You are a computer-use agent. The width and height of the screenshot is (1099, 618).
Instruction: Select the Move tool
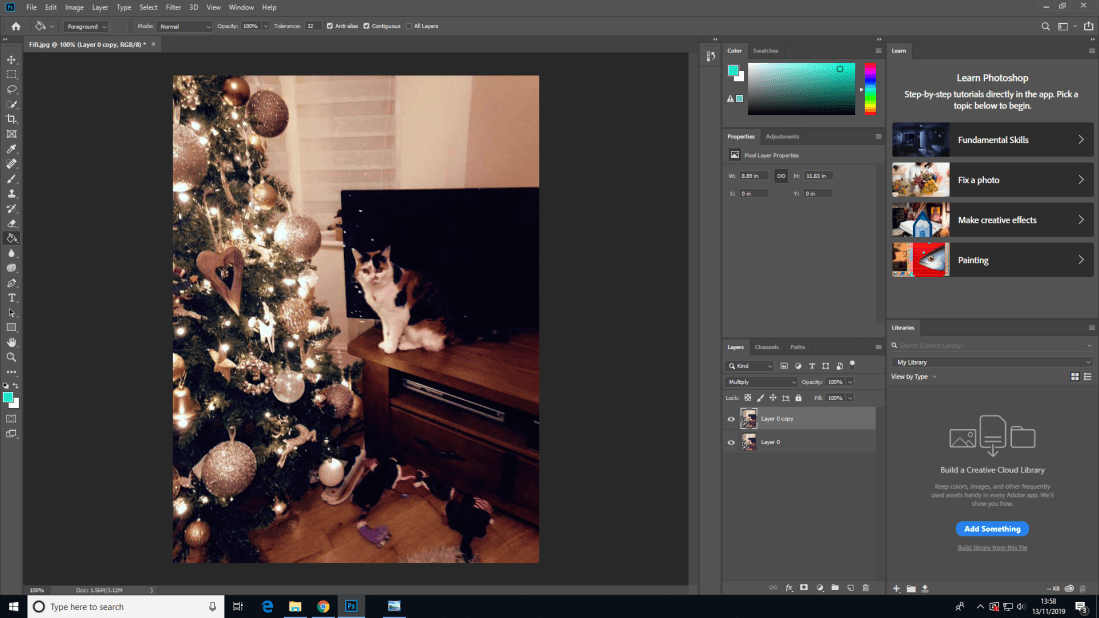point(12,60)
